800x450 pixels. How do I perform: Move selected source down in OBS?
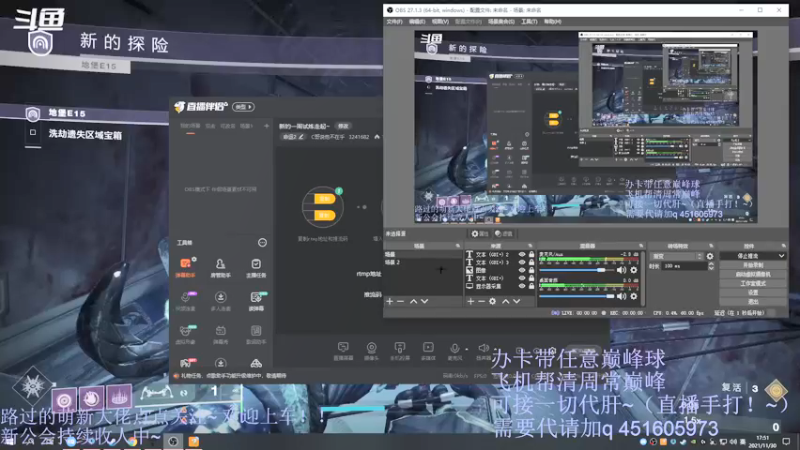click(516, 302)
